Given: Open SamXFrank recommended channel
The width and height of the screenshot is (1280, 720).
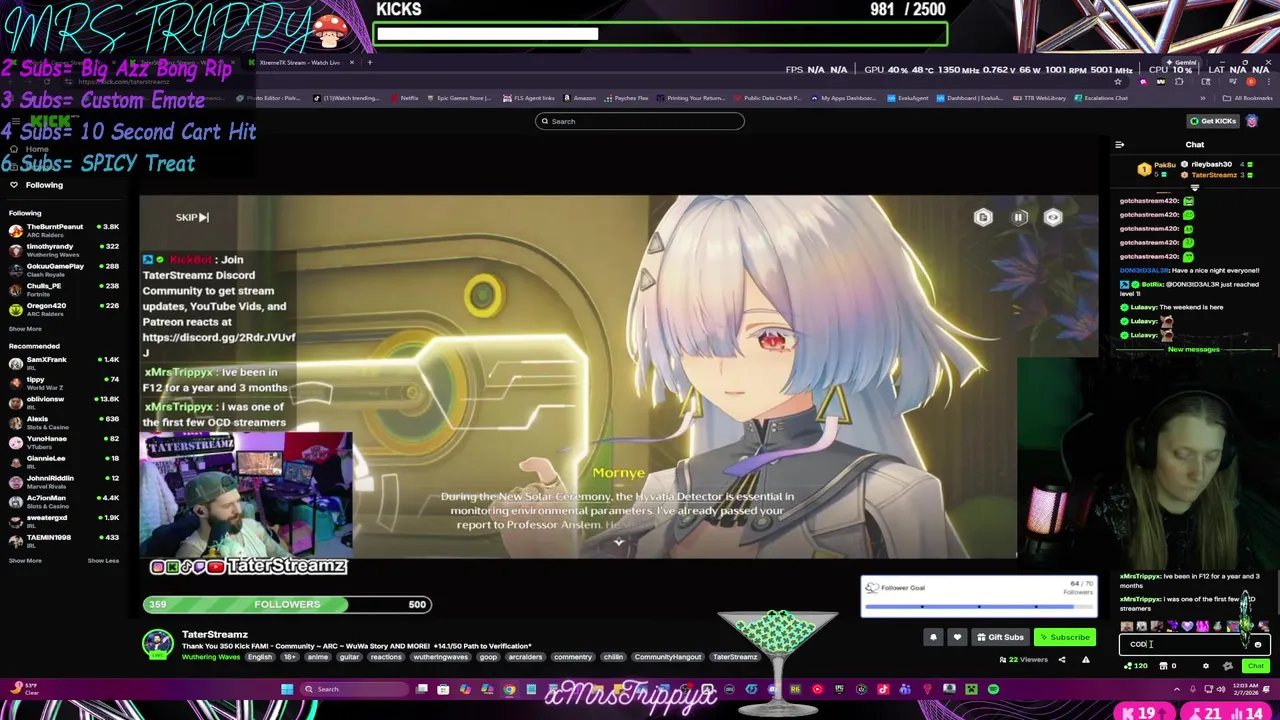Looking at the screenshot, I should click(64, 362).
